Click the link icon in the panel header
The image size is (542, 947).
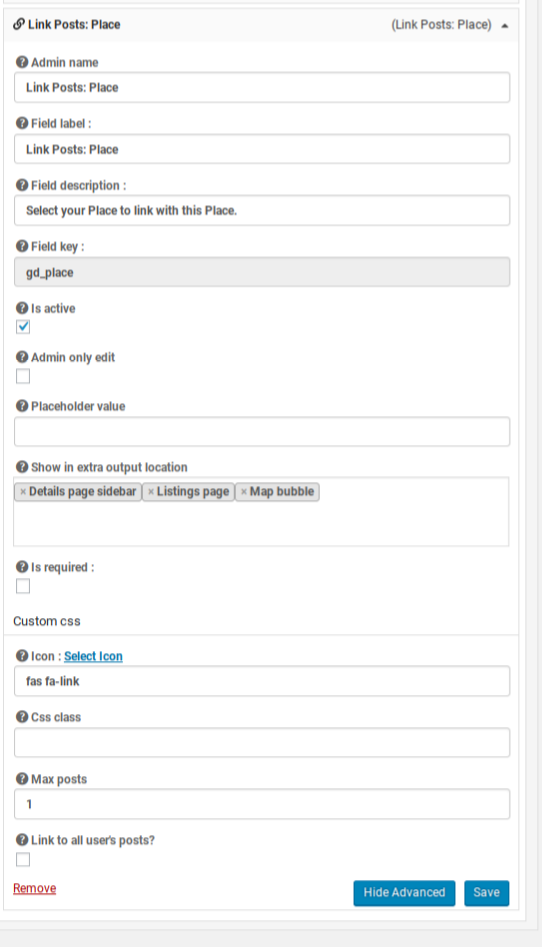coord(19,24)
